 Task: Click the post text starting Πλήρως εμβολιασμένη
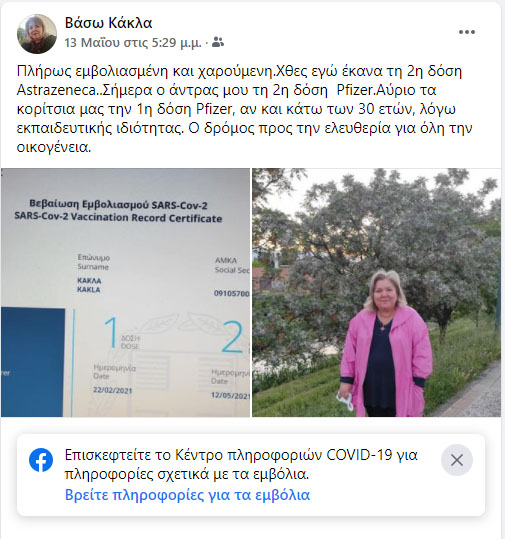(244, 109)
